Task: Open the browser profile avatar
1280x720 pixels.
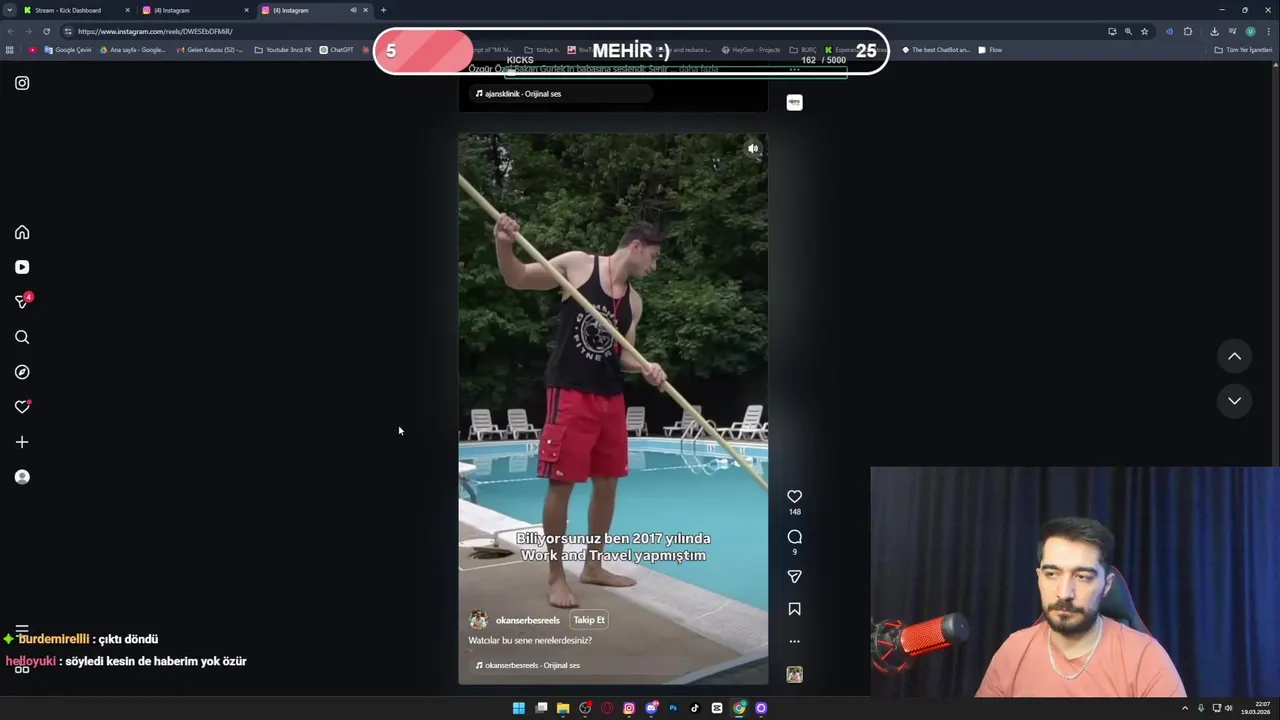Action: pyautogui.click(x=1250, y=31)
